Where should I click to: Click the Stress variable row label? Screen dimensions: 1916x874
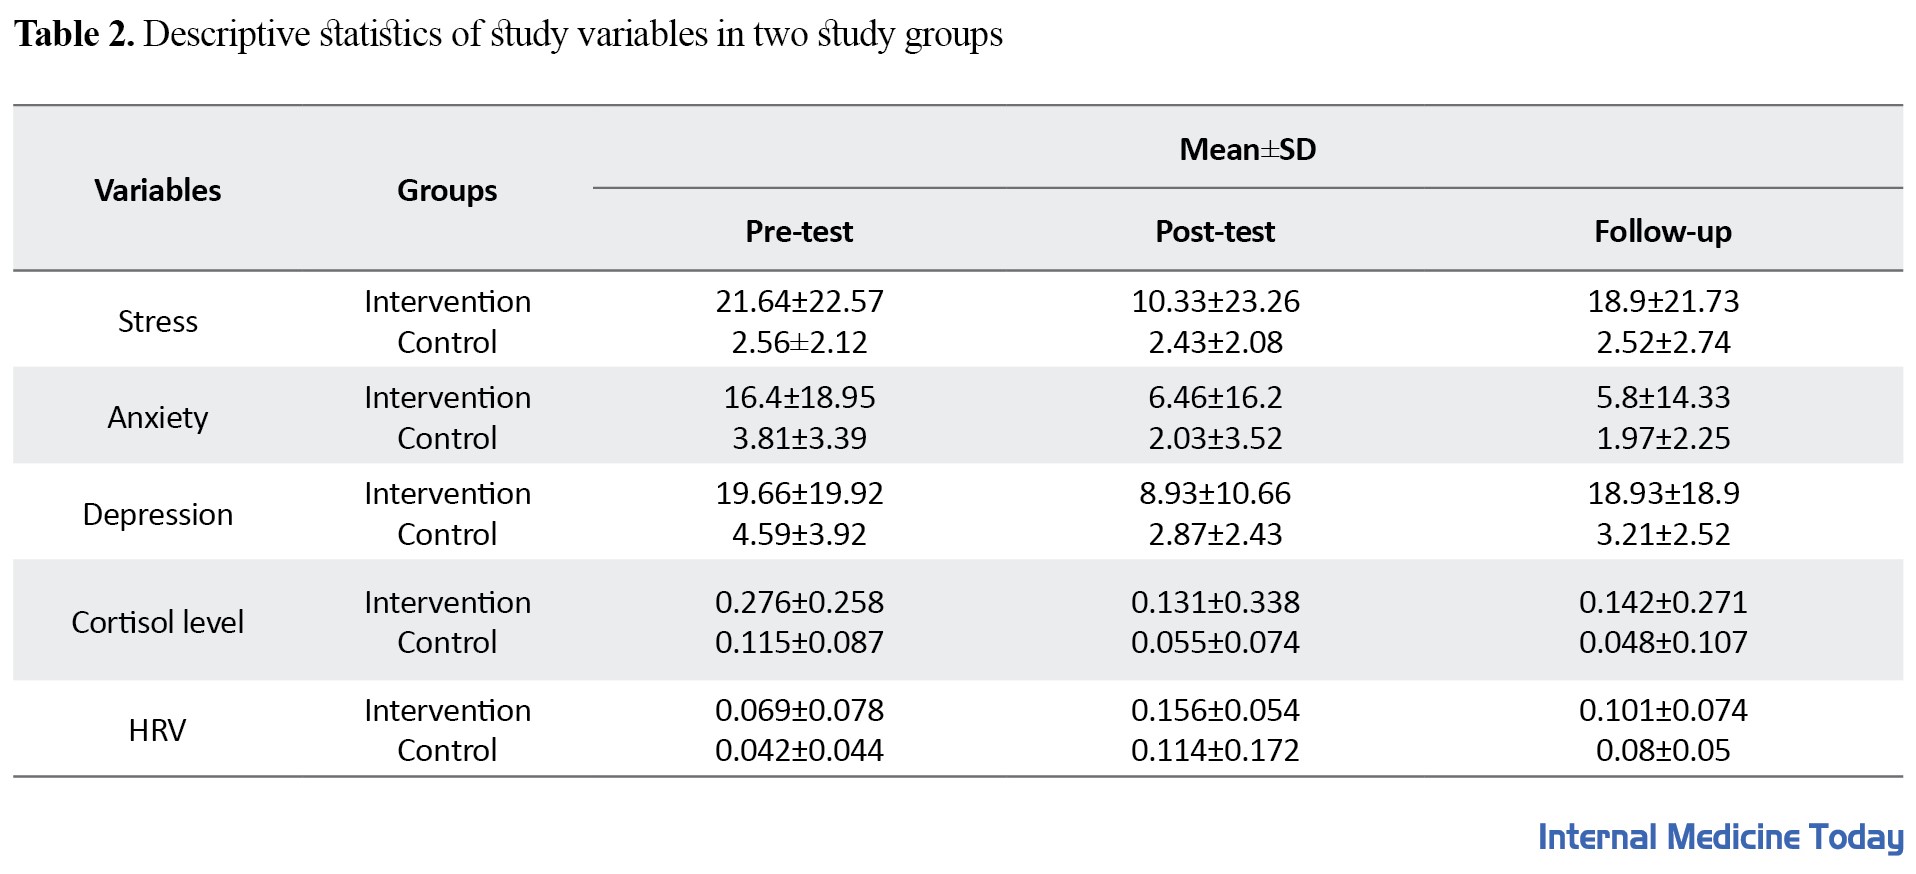[x=158, y=321]
